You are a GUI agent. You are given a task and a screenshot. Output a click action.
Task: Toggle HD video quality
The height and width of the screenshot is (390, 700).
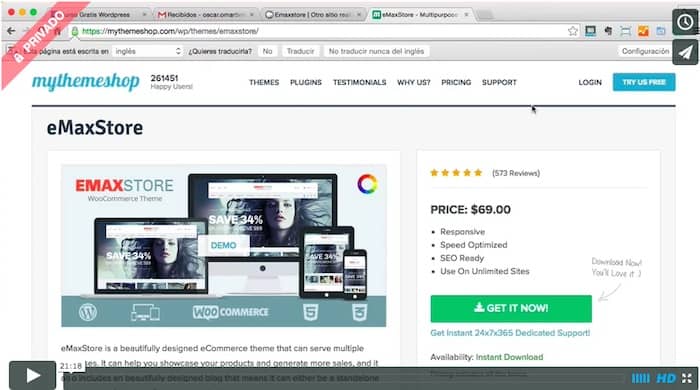click(666, 378)
